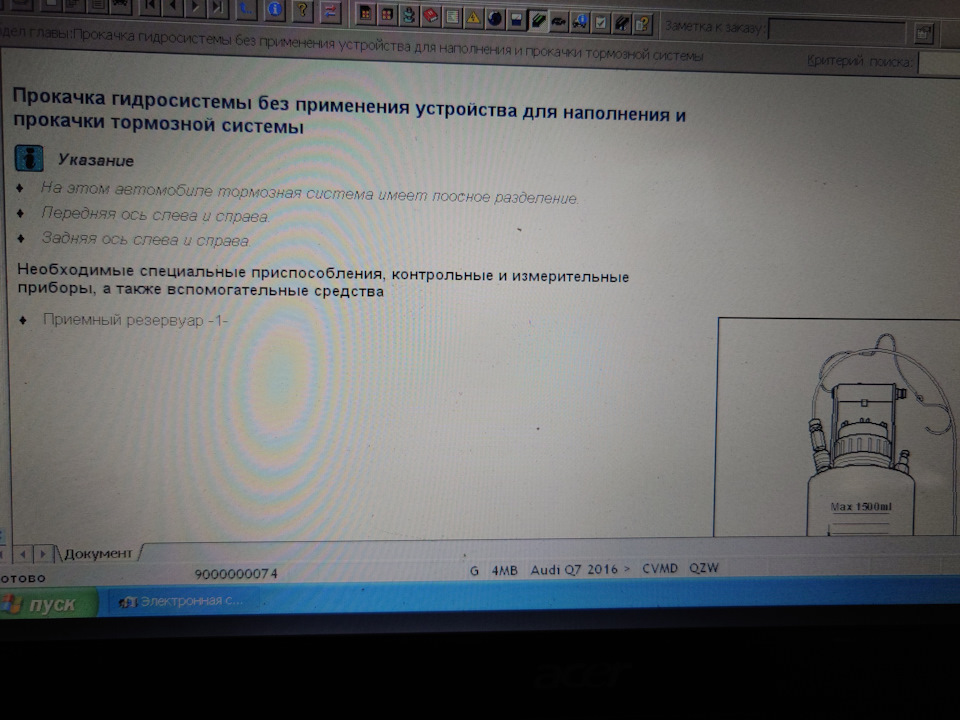Click the green book toolbar icon

coord(538,20)
